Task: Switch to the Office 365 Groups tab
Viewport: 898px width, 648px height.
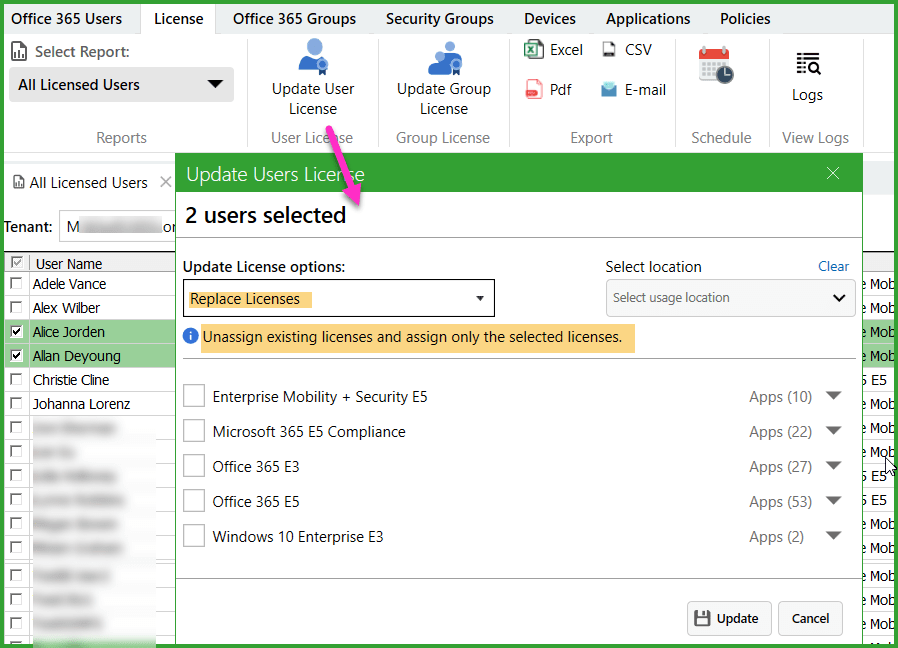Action: (295, 18)
